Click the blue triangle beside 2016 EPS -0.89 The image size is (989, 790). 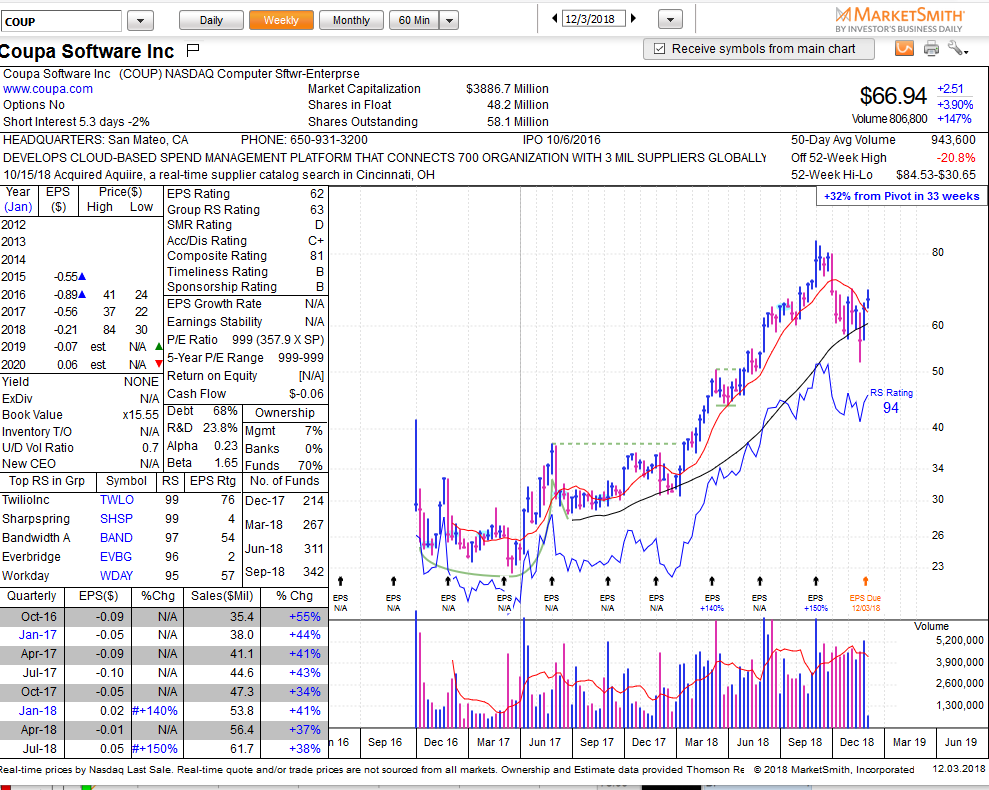(82, 294)
